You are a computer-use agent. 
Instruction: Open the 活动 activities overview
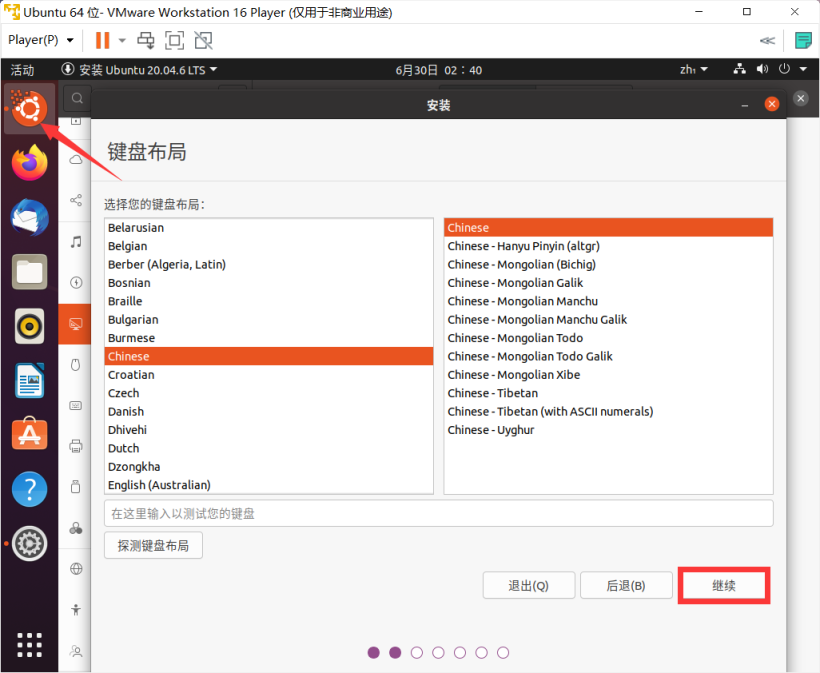(22, 70)
